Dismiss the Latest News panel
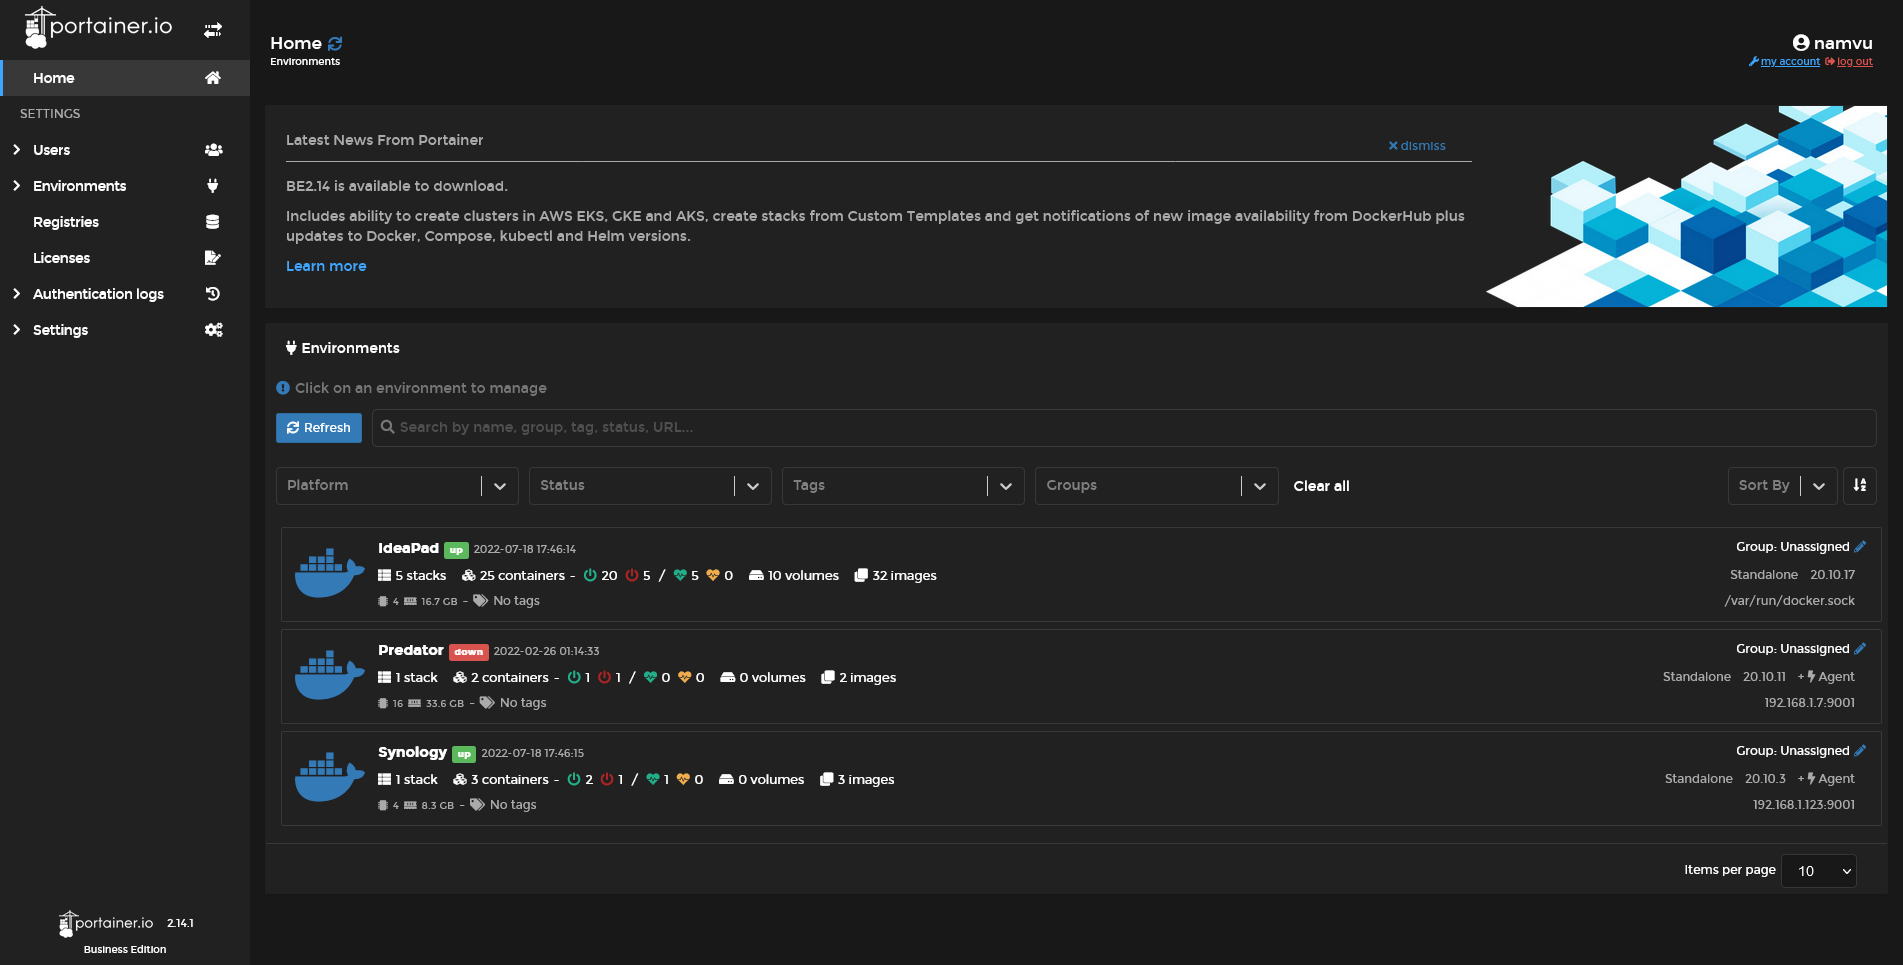1903x965 pixels. (x=1417, y=146)
